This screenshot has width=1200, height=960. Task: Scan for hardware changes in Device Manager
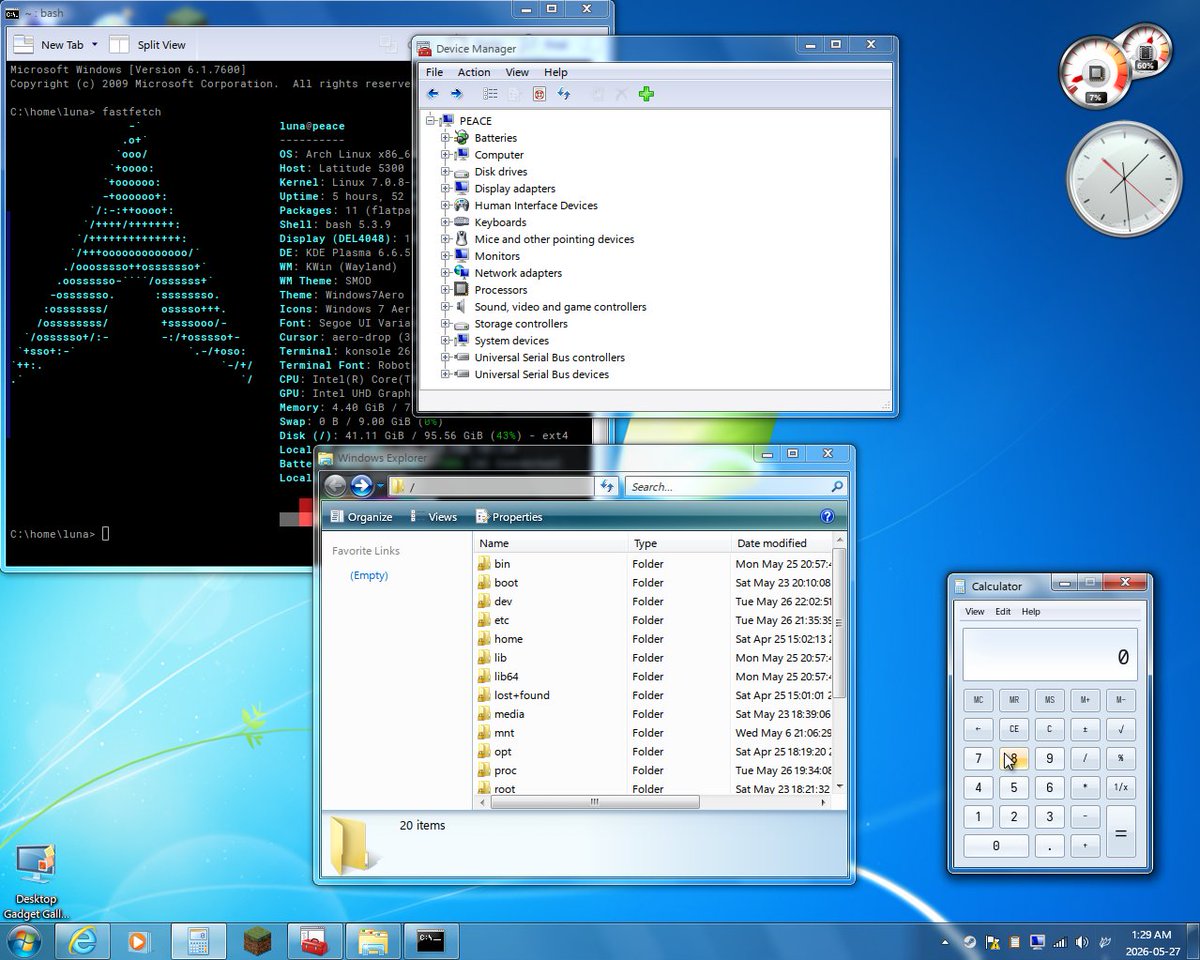pyautogui.click(x=564, y=94)
